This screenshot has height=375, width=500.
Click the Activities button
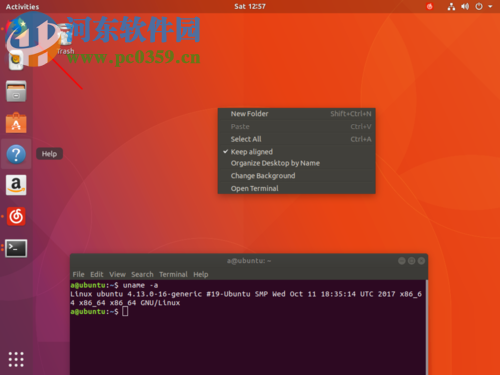[22, 7]
